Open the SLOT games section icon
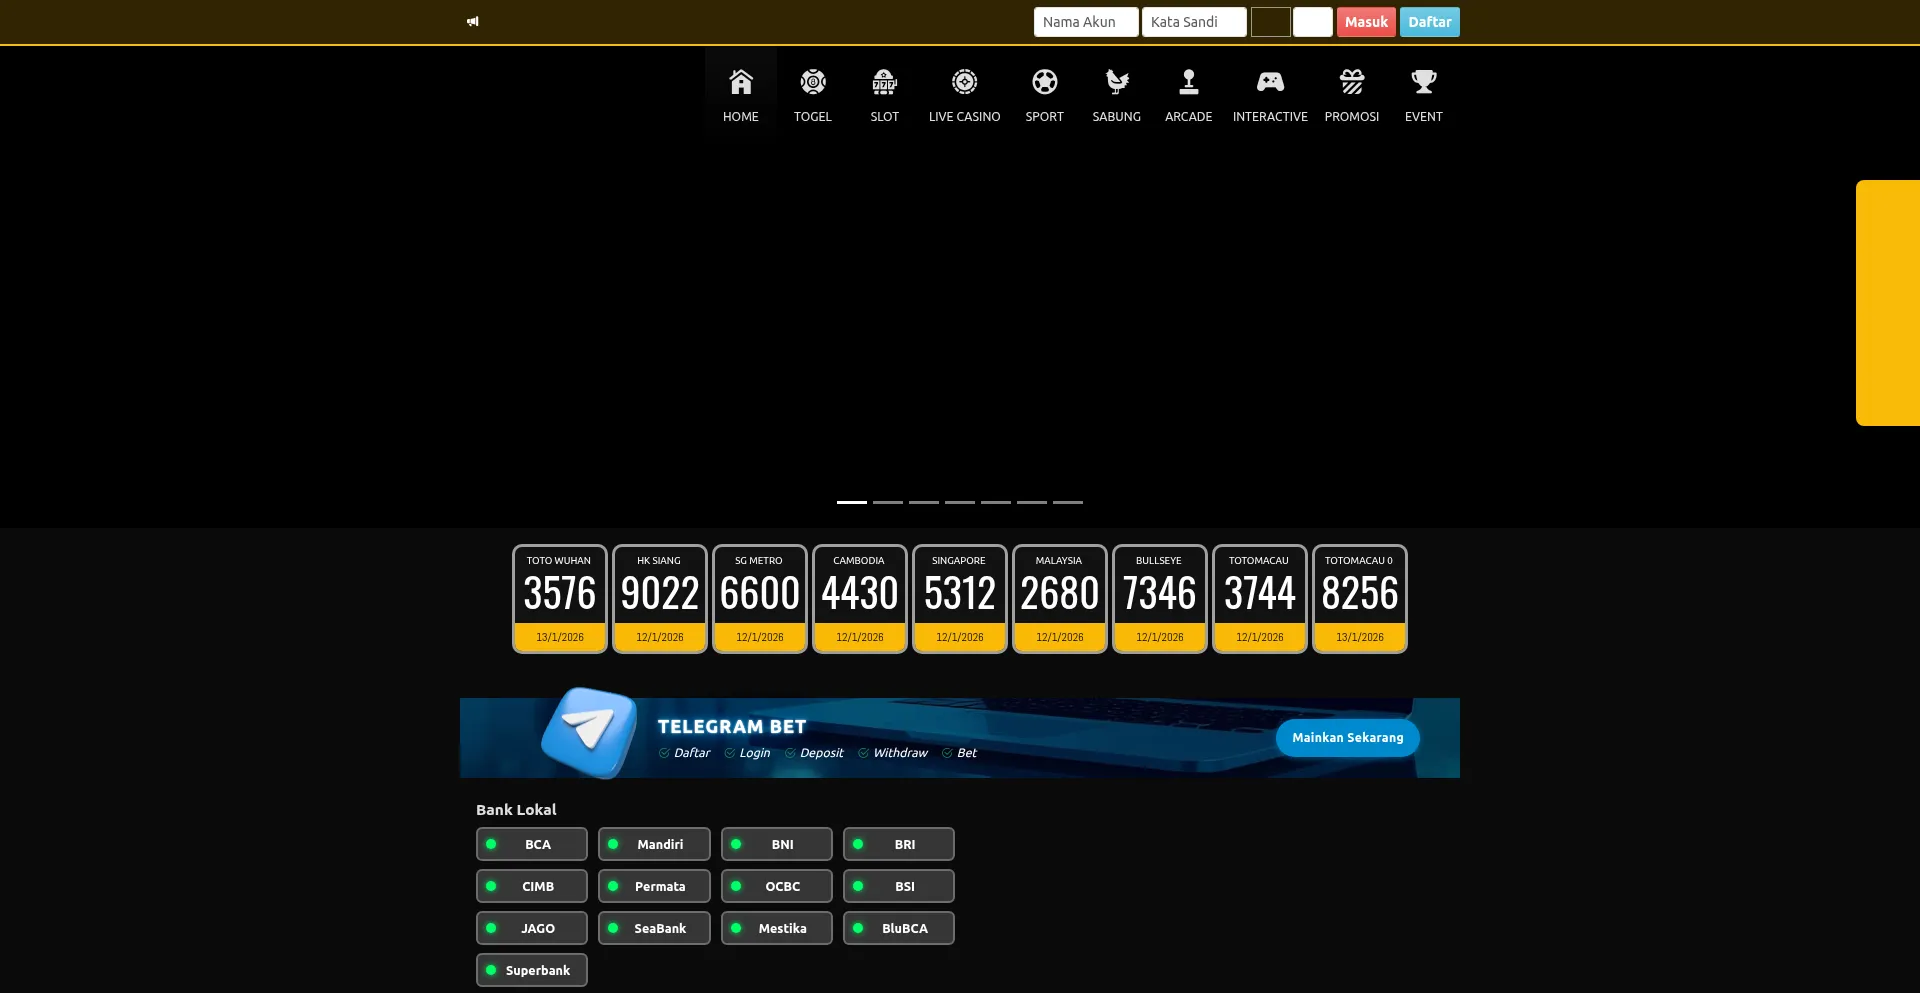 (884, 82)
